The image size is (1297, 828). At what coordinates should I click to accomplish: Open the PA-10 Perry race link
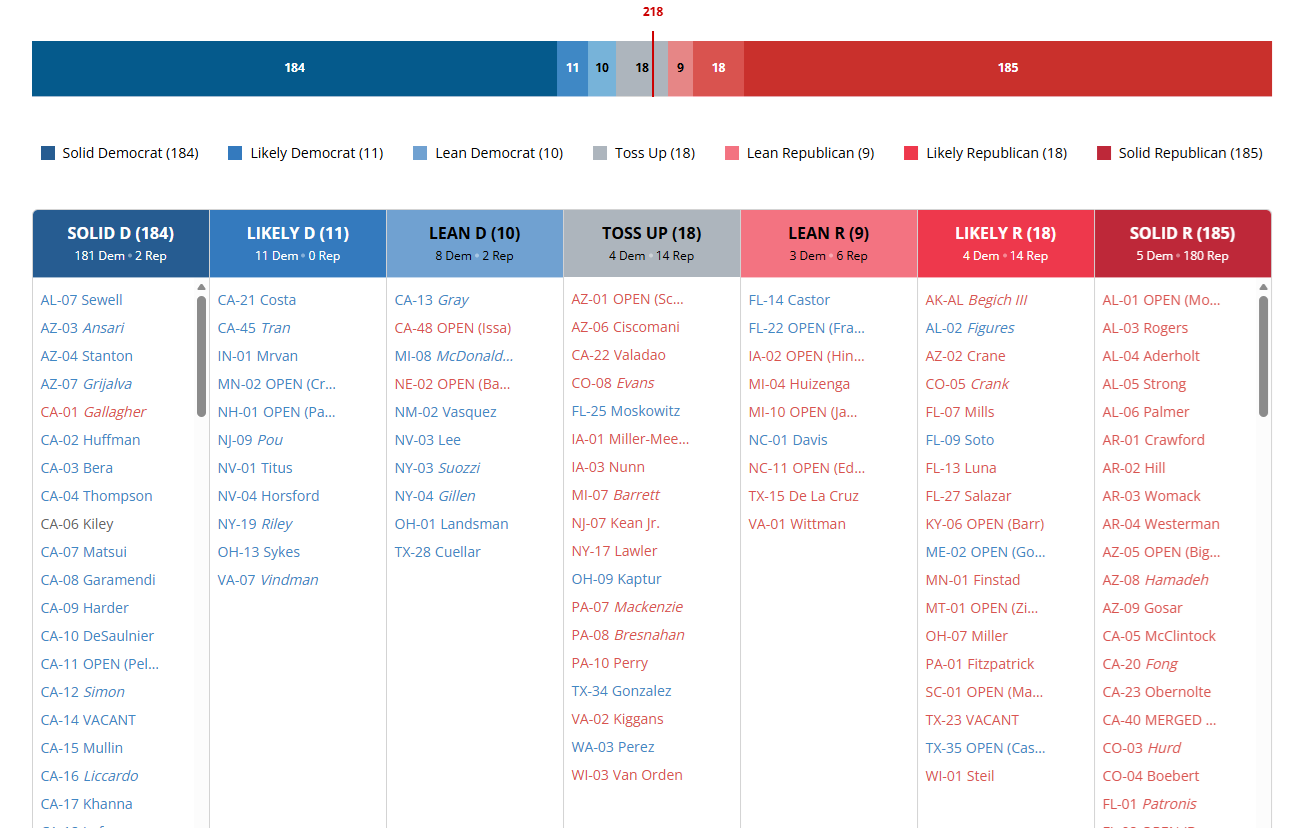pyautogui.click(x=610, y=663)
